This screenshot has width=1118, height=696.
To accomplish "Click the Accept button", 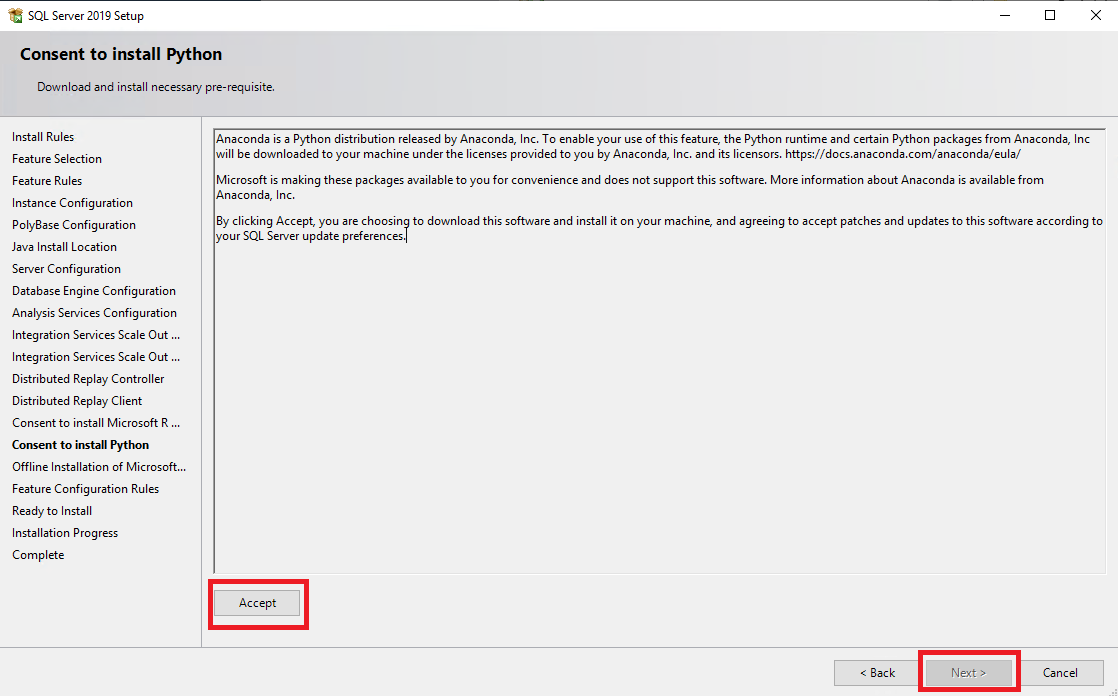I will pyautogui.click(x=257, y=603).
